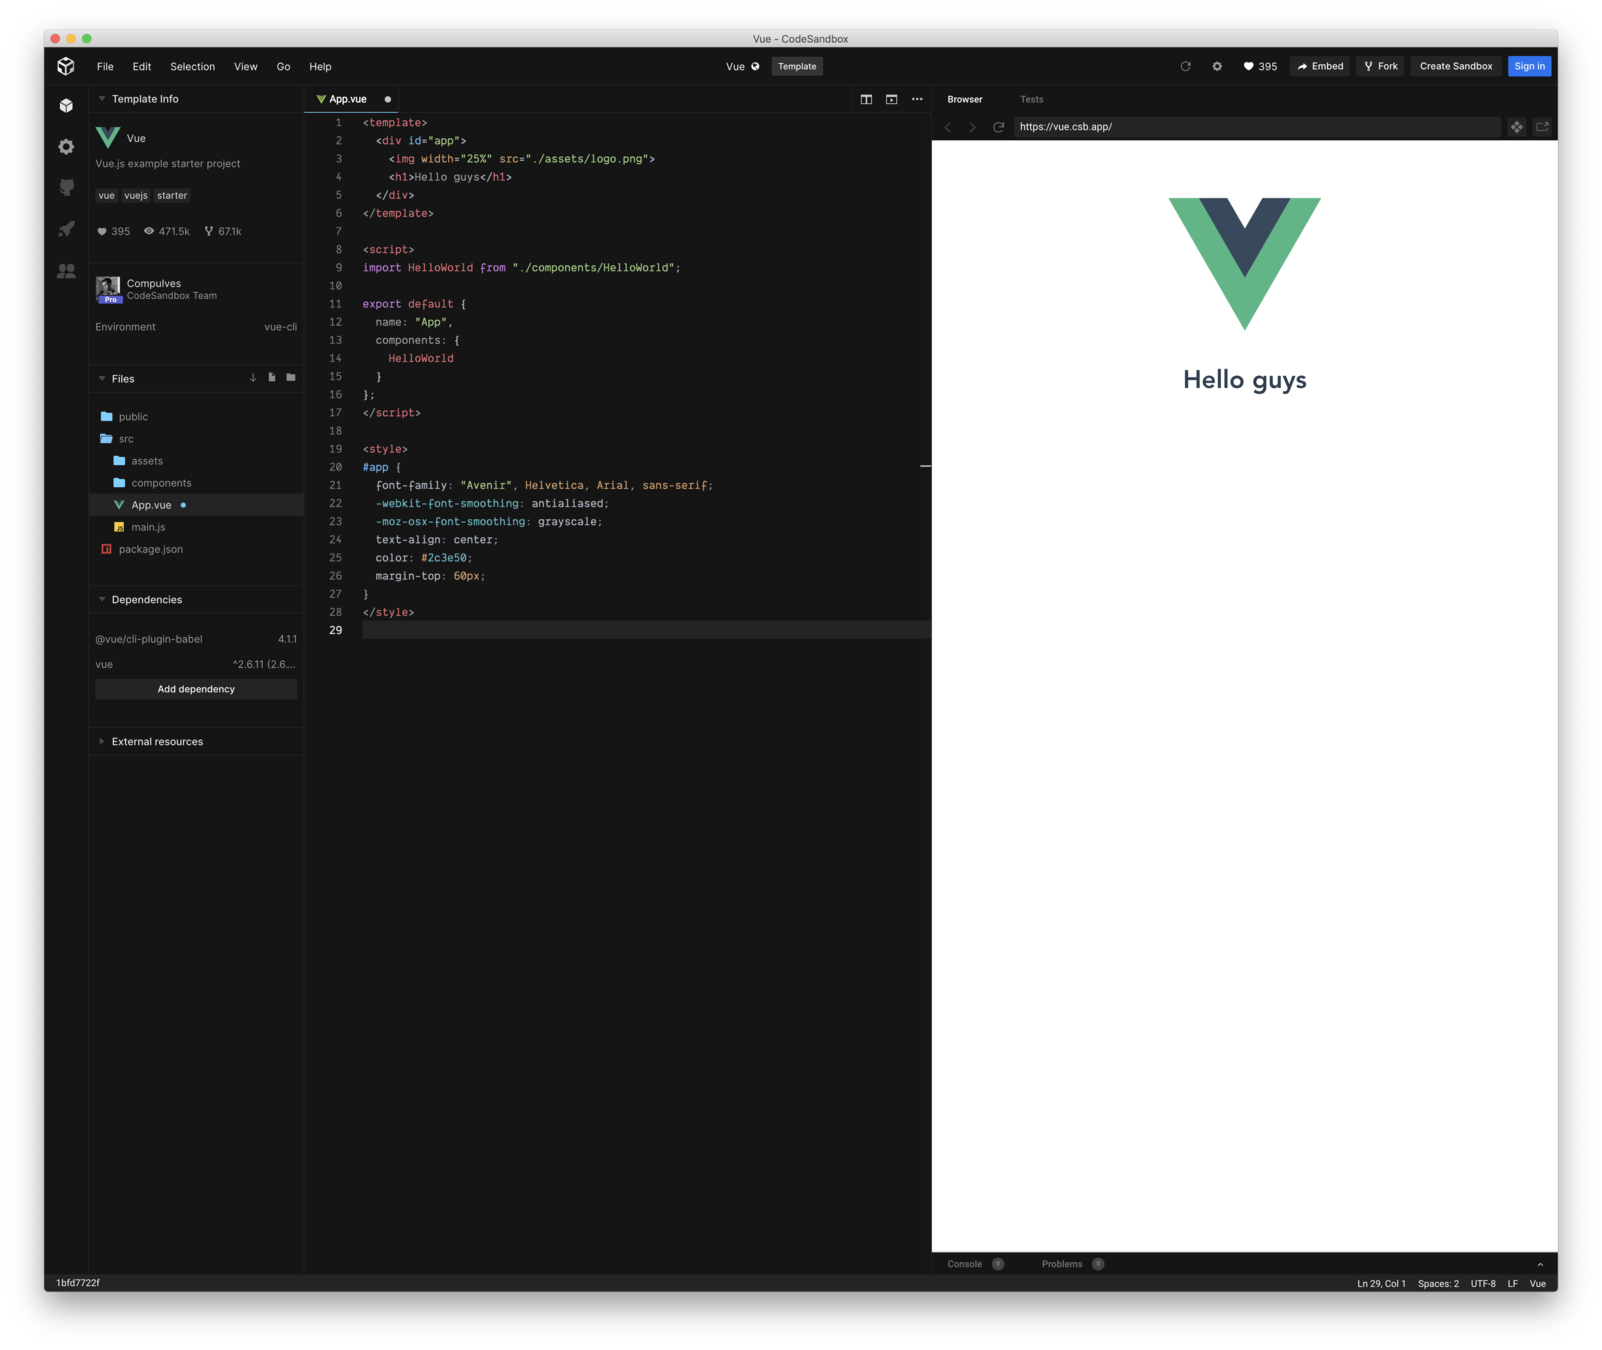Viewport: 1602px width, 1350px height.
Task: Open the Project Info sidebar icon
Action: (66, 105)
